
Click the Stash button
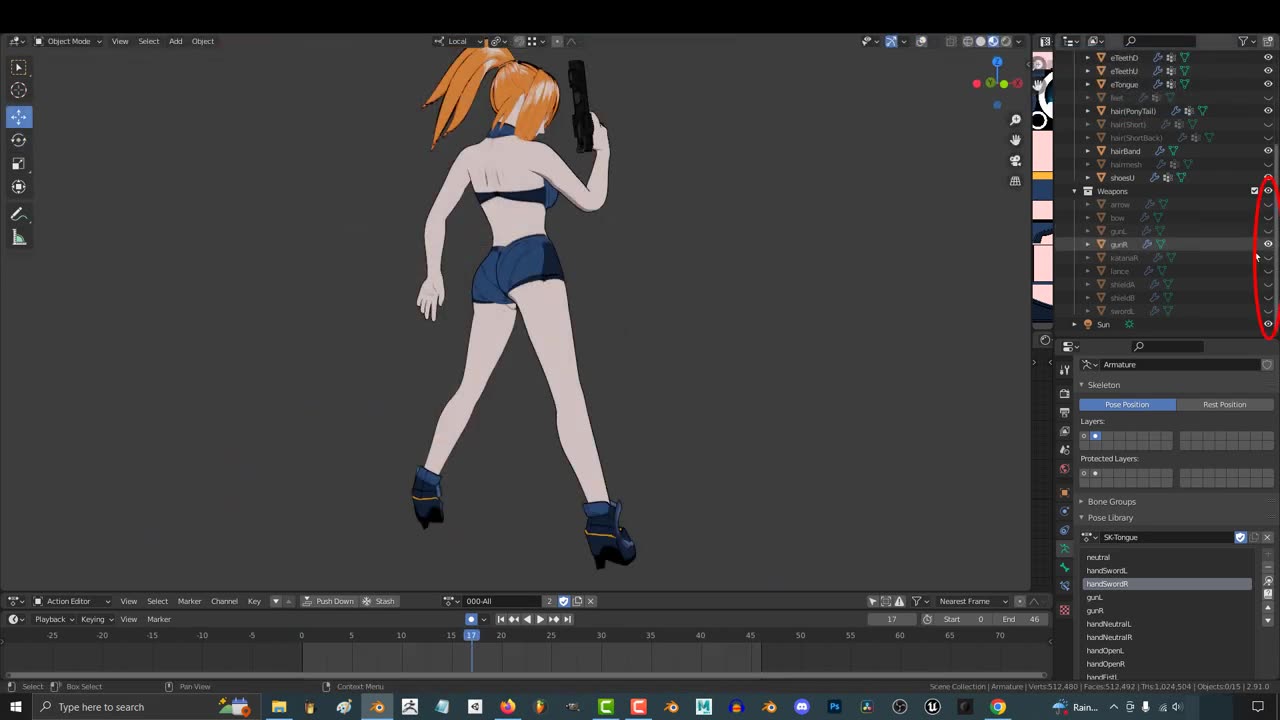[379, 601]
